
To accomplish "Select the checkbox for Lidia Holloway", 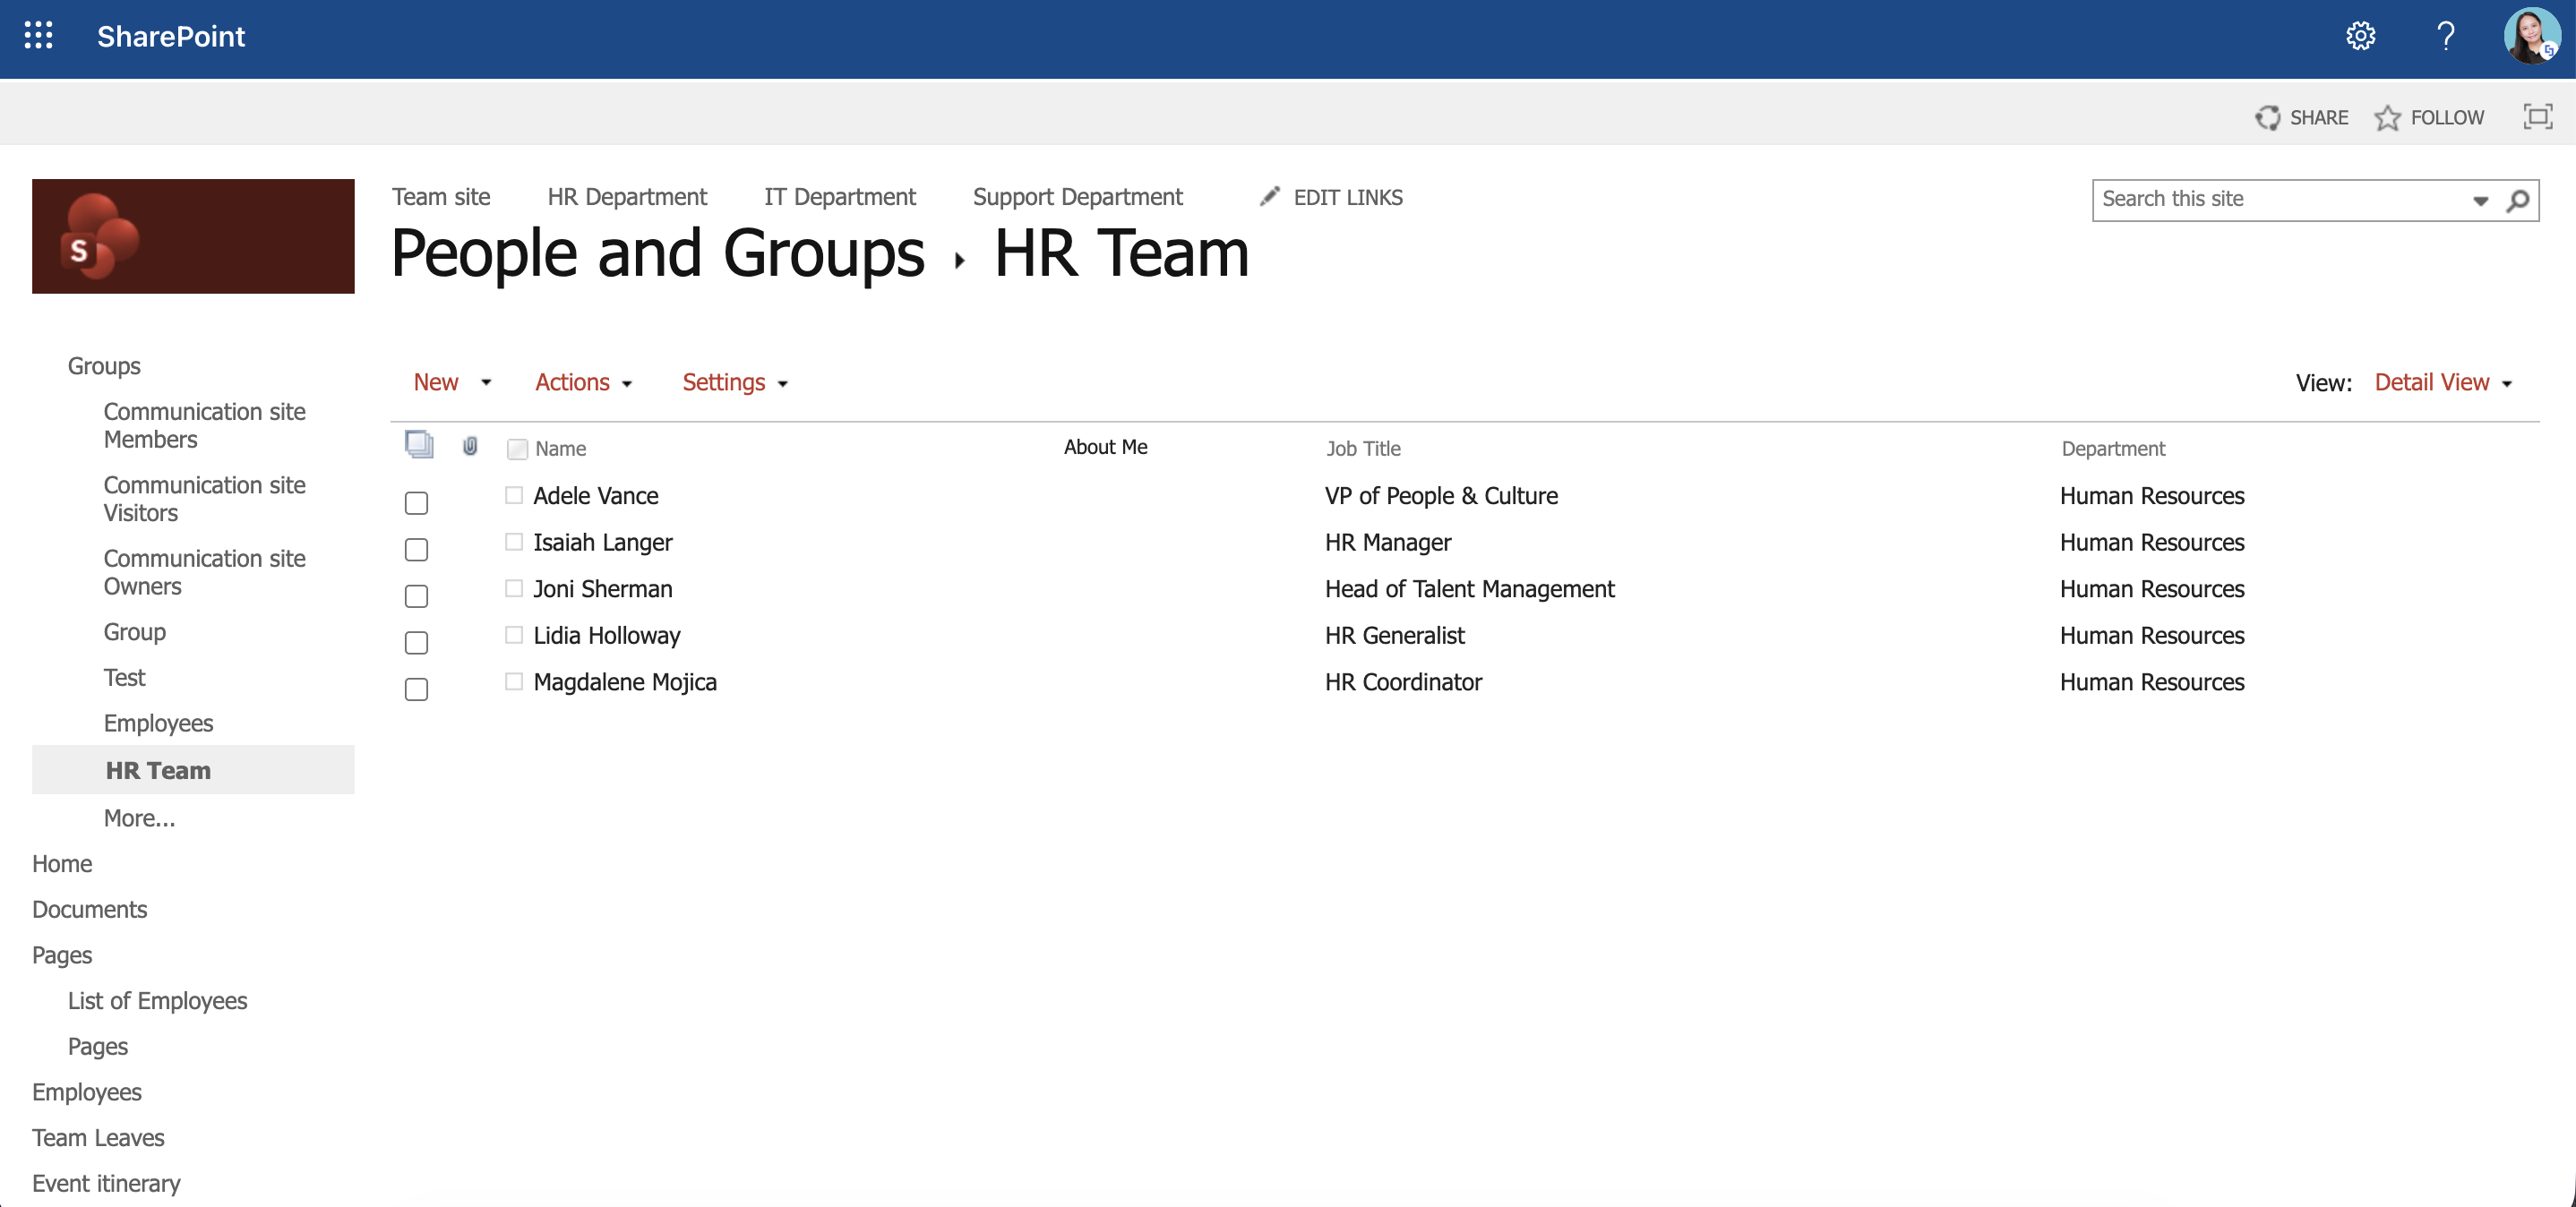I will point(416,643).
